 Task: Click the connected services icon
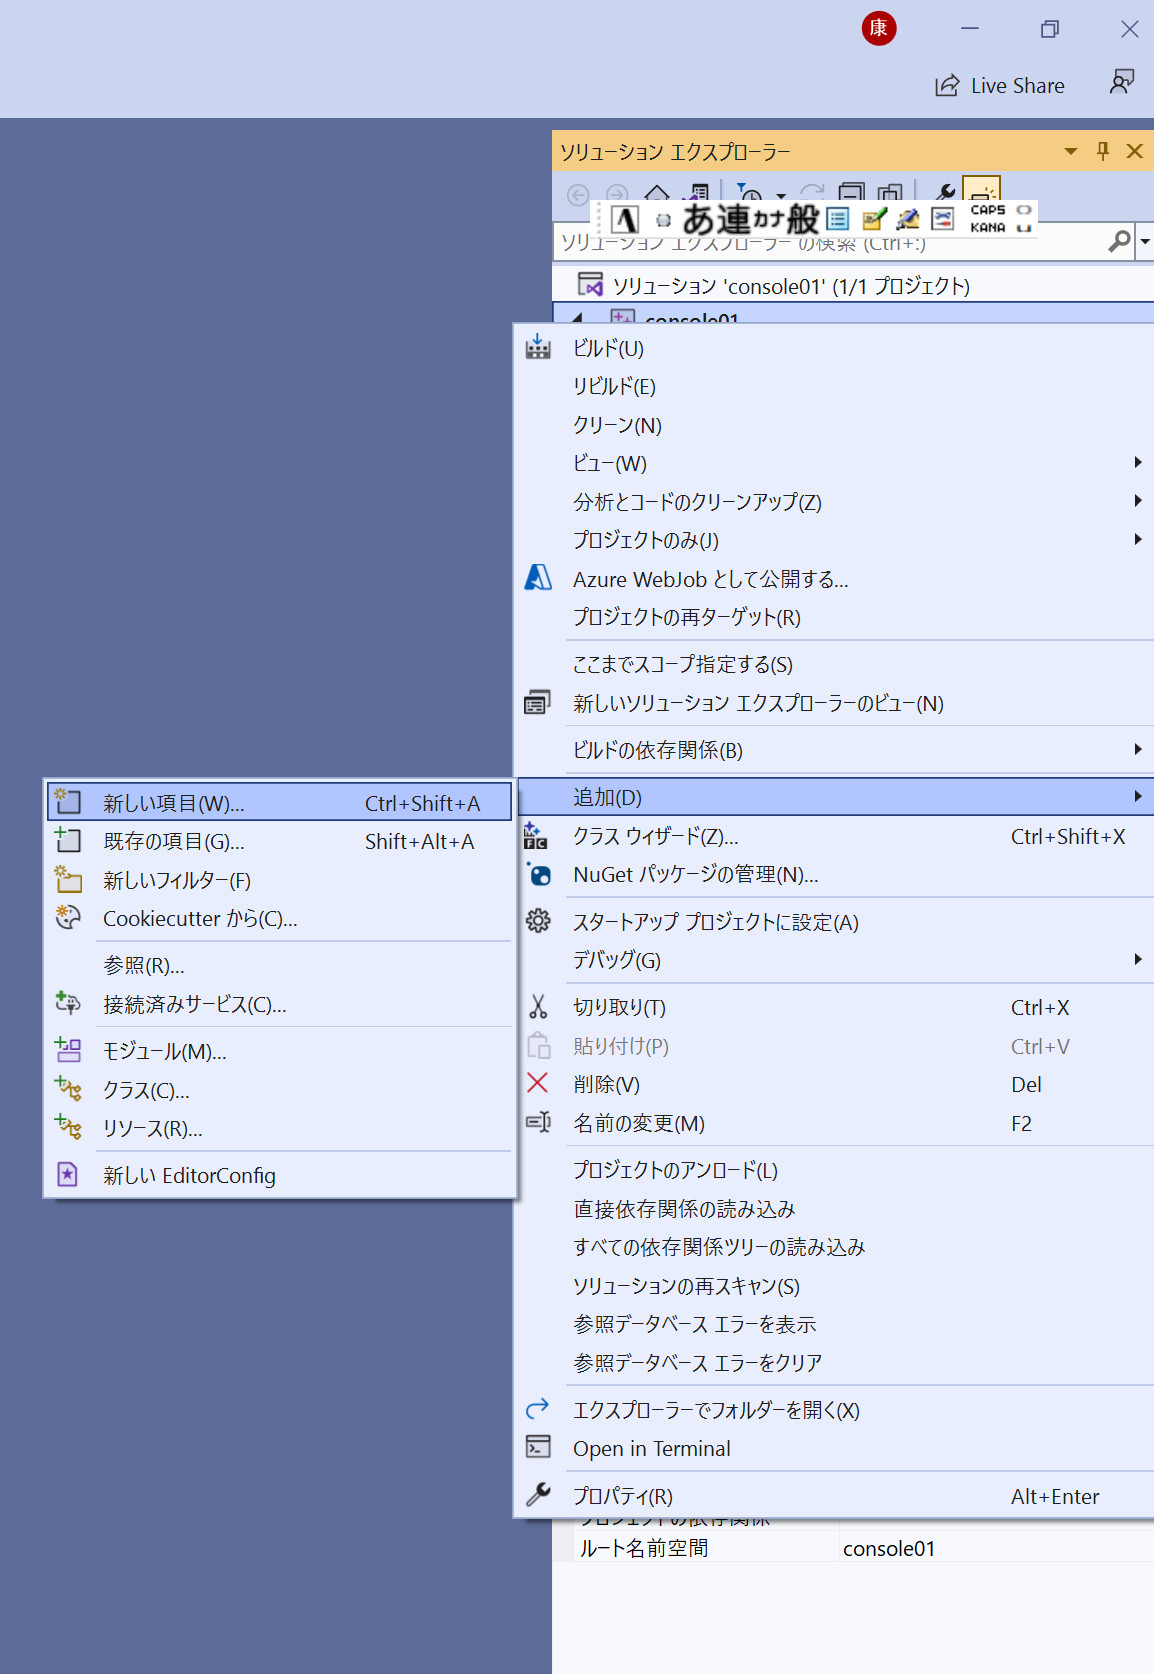(x=68, y=1003)
